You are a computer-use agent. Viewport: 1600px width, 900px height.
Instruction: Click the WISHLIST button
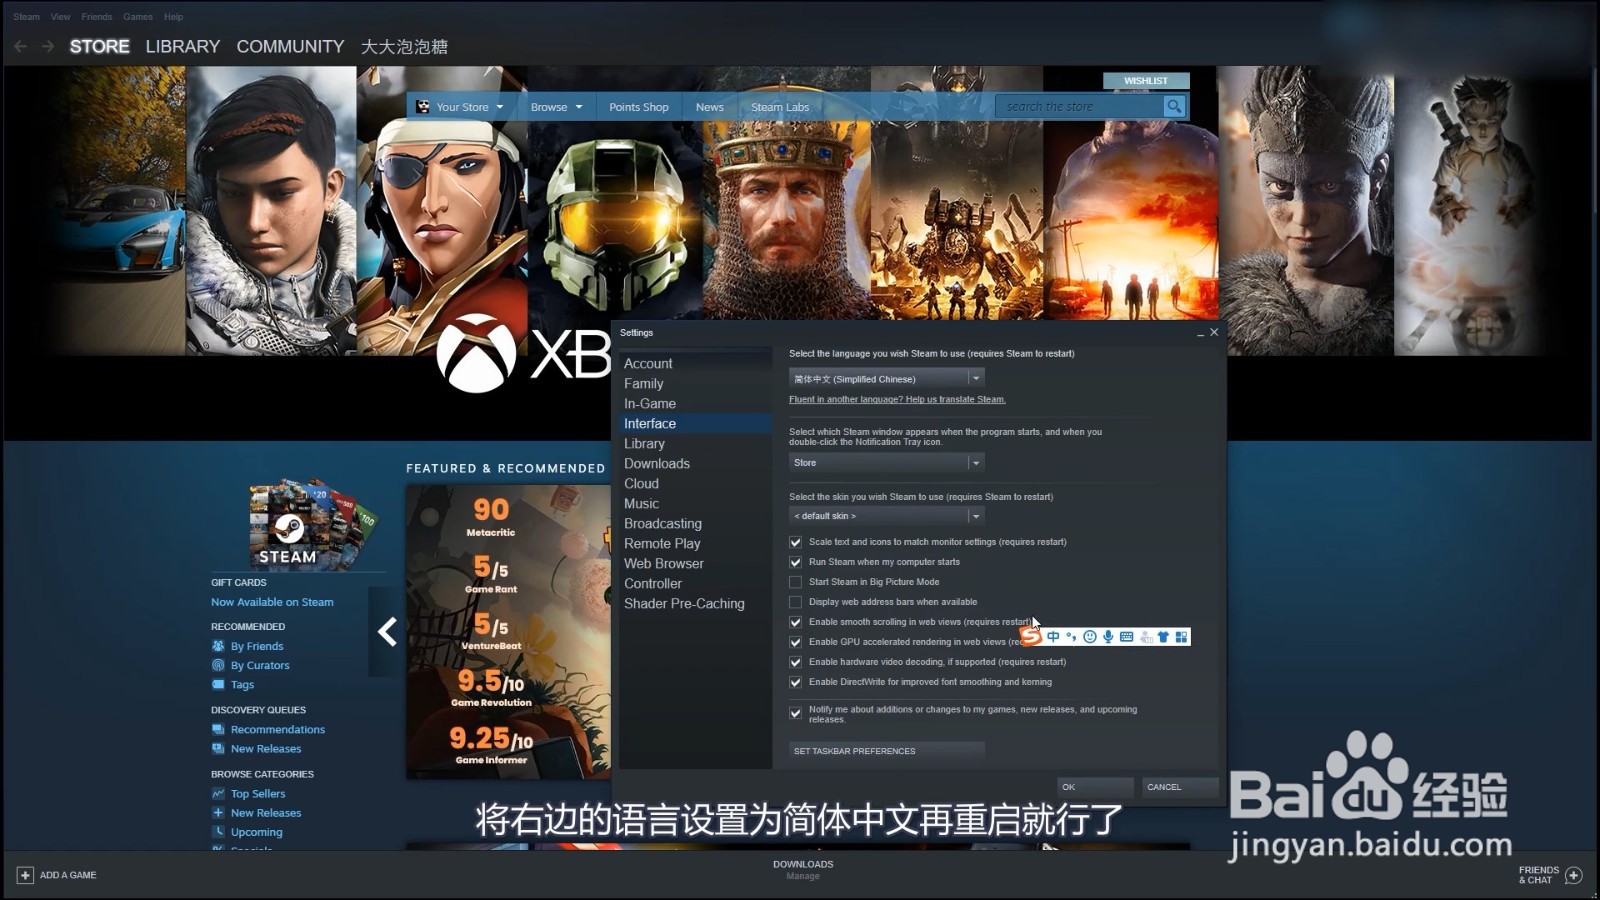[1146, 81]
